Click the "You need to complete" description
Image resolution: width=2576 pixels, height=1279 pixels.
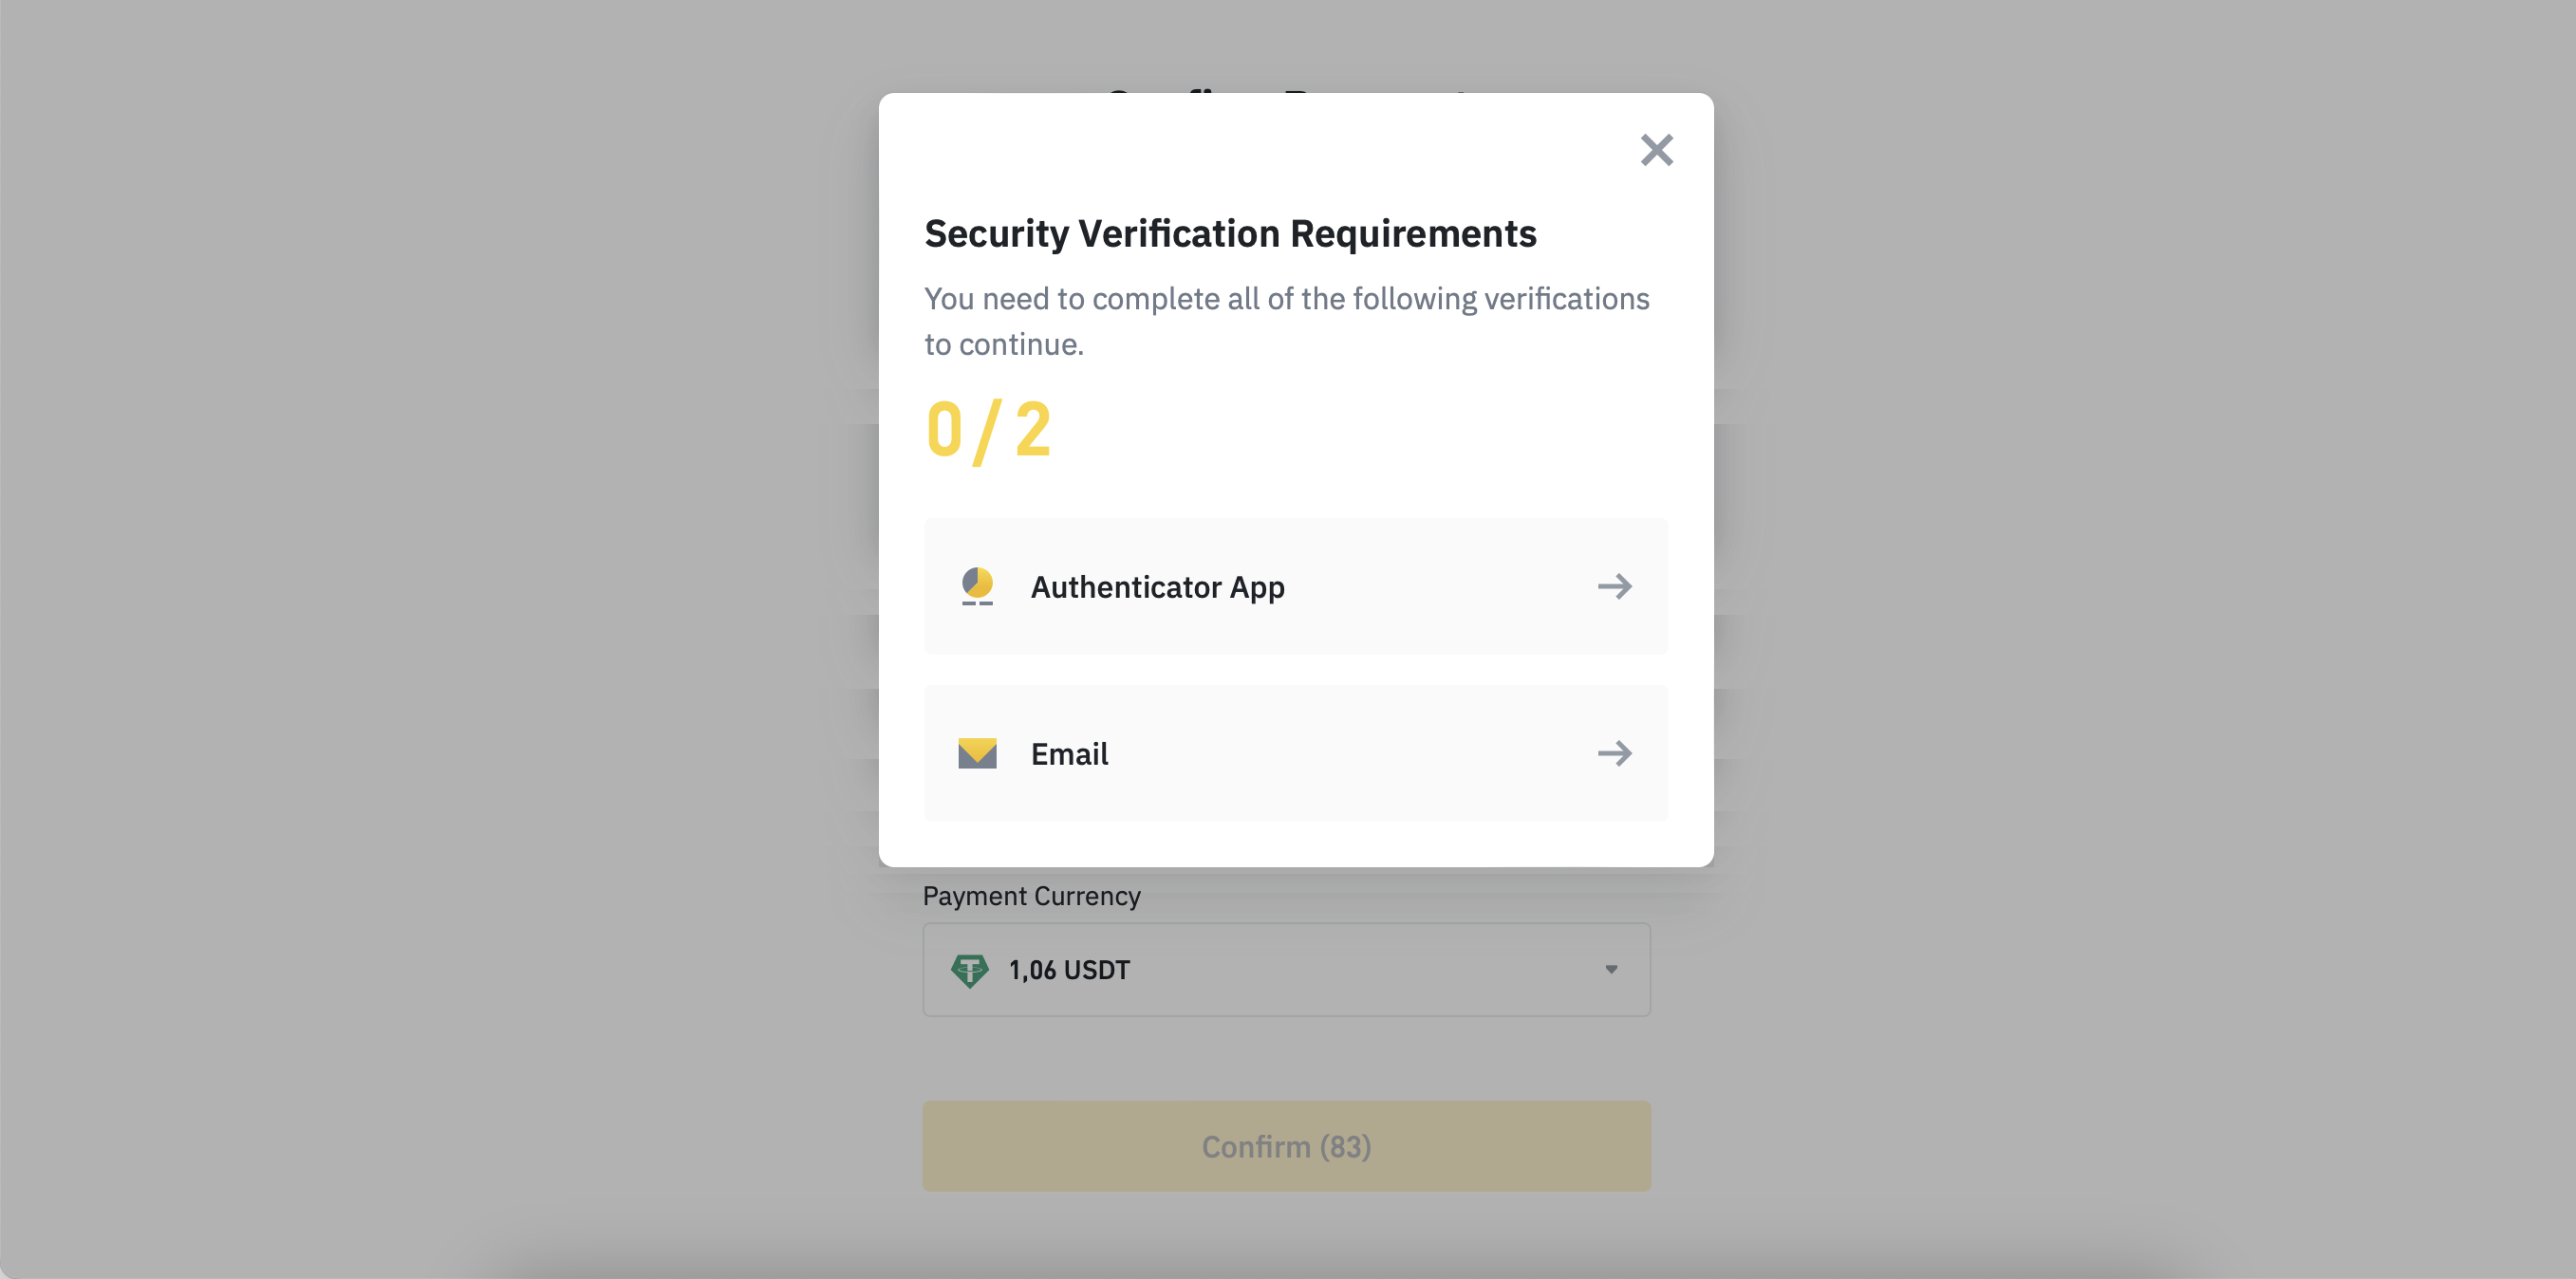(x=1286, y=299)
